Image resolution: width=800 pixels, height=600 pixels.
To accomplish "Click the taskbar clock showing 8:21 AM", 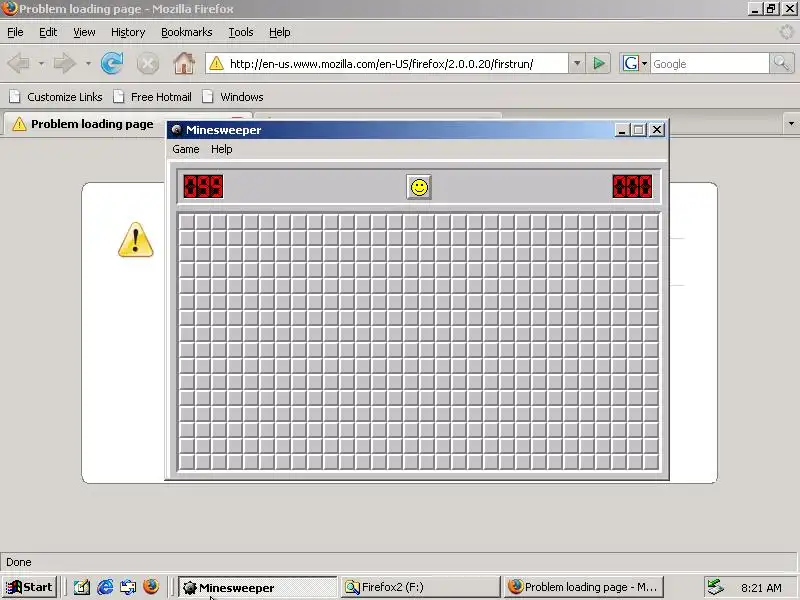I will coord(761,588).
